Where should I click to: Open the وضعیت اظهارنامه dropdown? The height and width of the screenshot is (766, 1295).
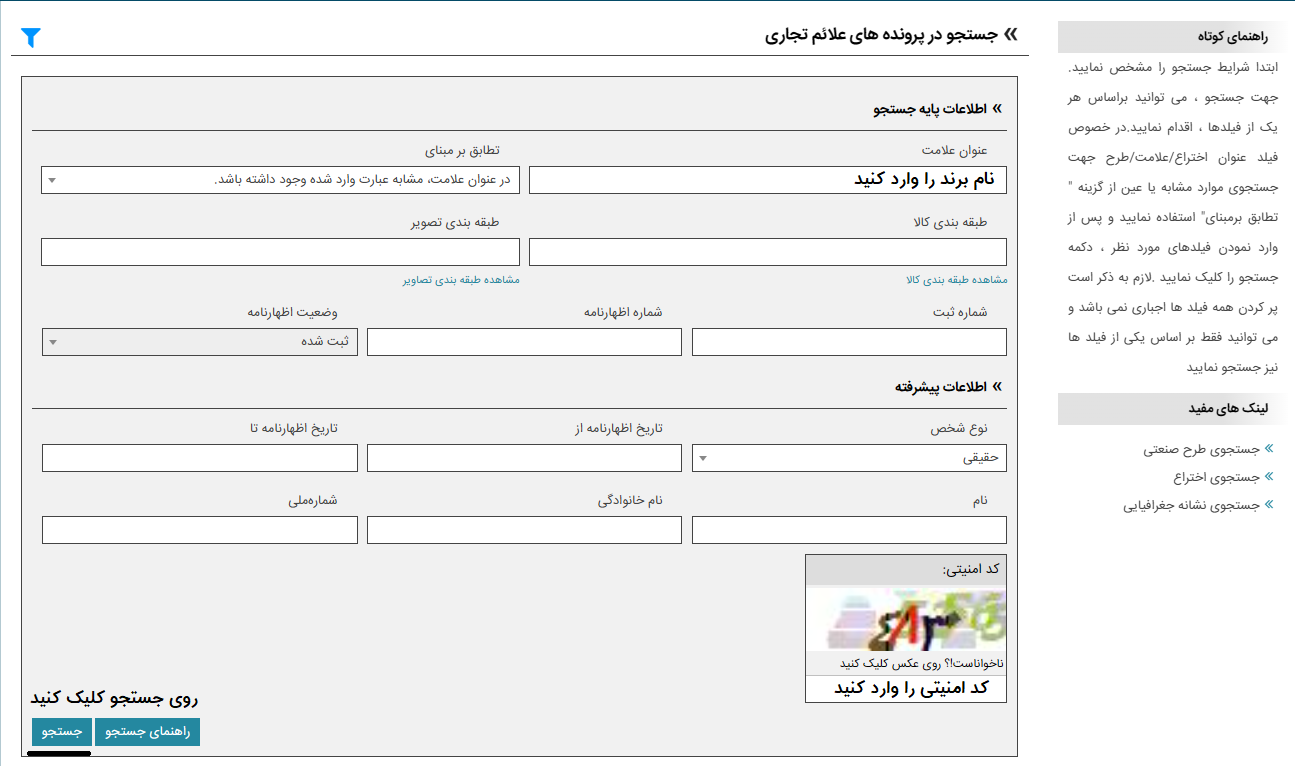[x=200, y=342]
